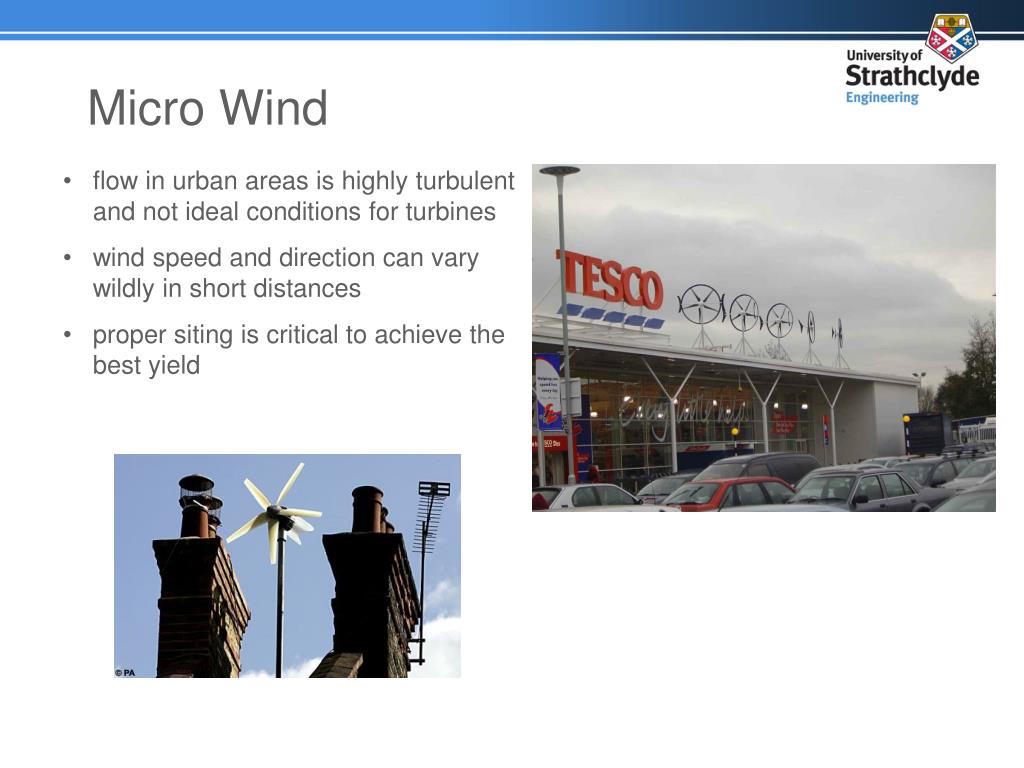Click the University of Strathclyde crest logo
1024x768 pixels.
click(x=952, y=38)
